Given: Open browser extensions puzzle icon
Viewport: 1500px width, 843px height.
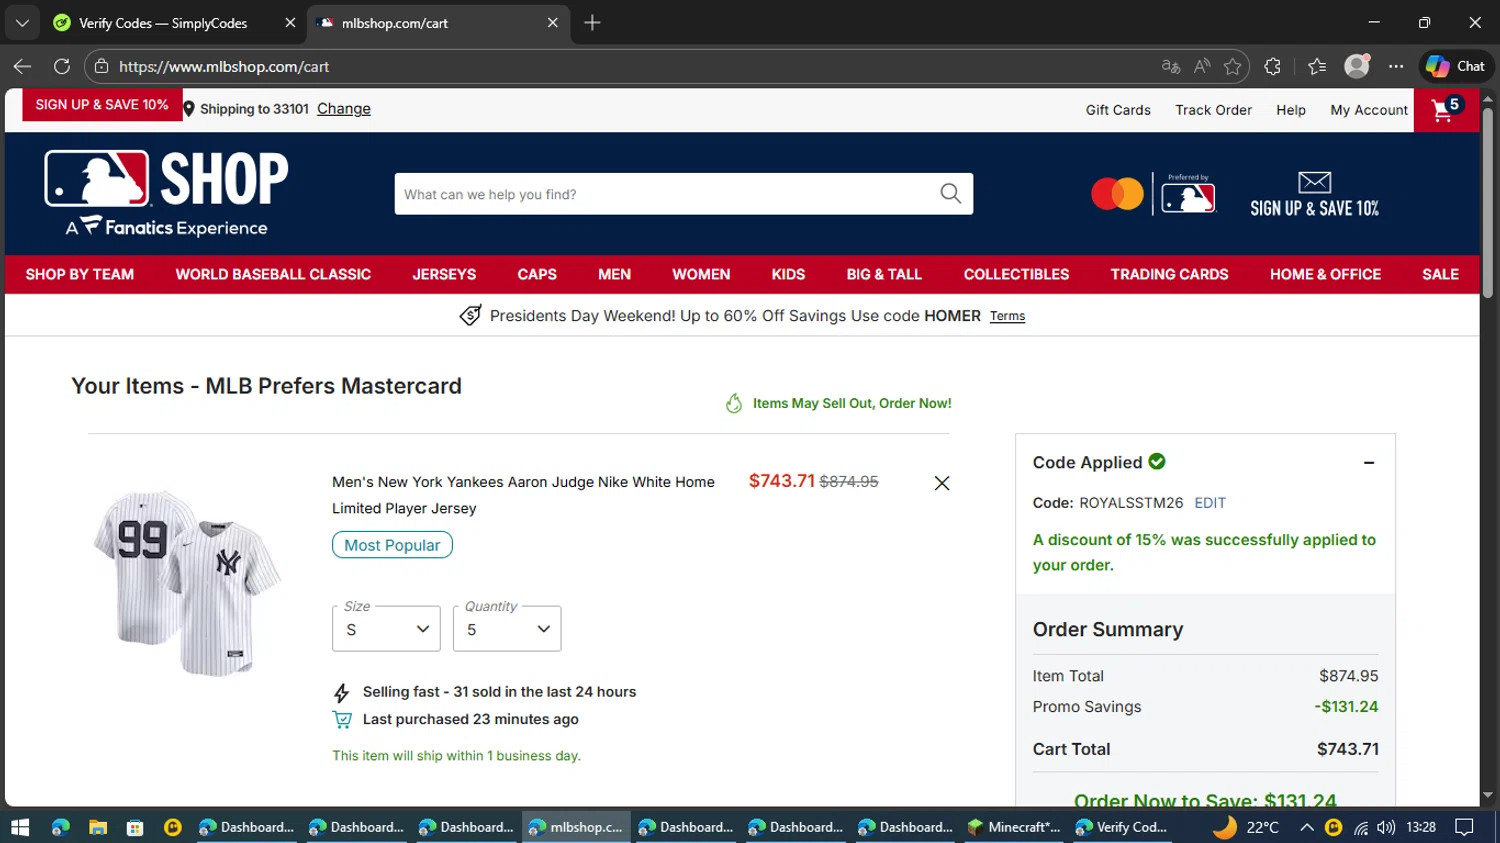Looking at the screenshot, I should pos(1272,66).
